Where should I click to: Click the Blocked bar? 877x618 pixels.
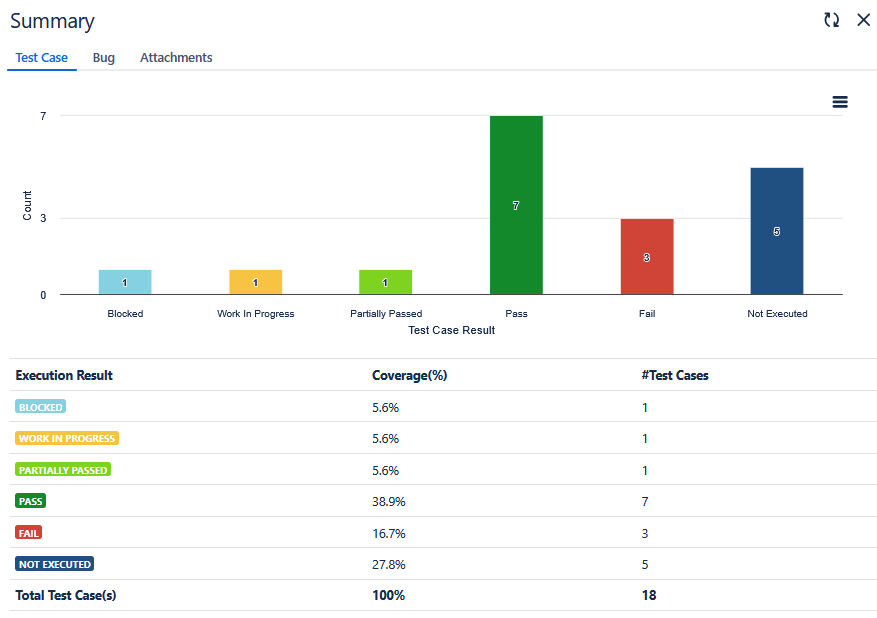tap(125, 281)
